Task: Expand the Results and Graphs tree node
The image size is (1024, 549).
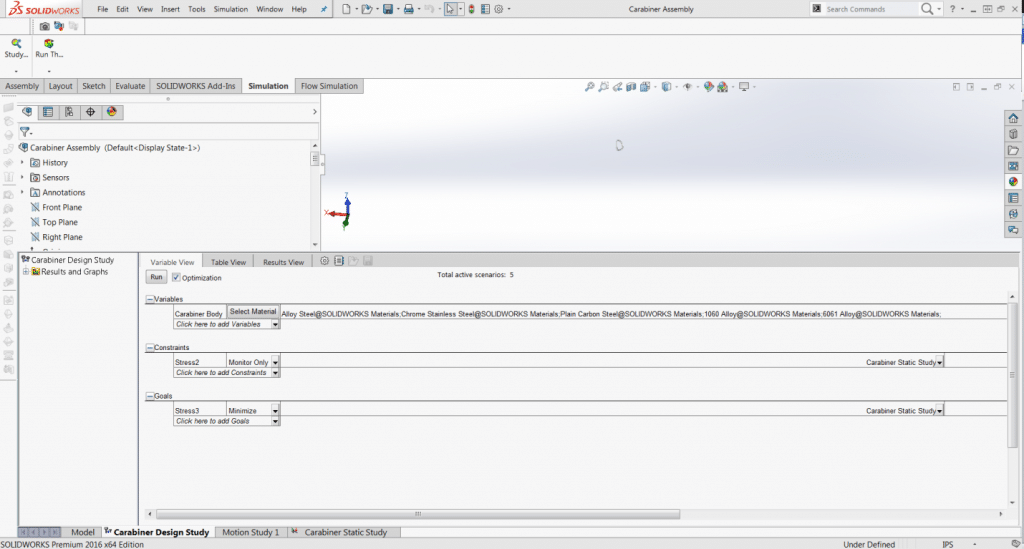Action: tap(27, 272)
